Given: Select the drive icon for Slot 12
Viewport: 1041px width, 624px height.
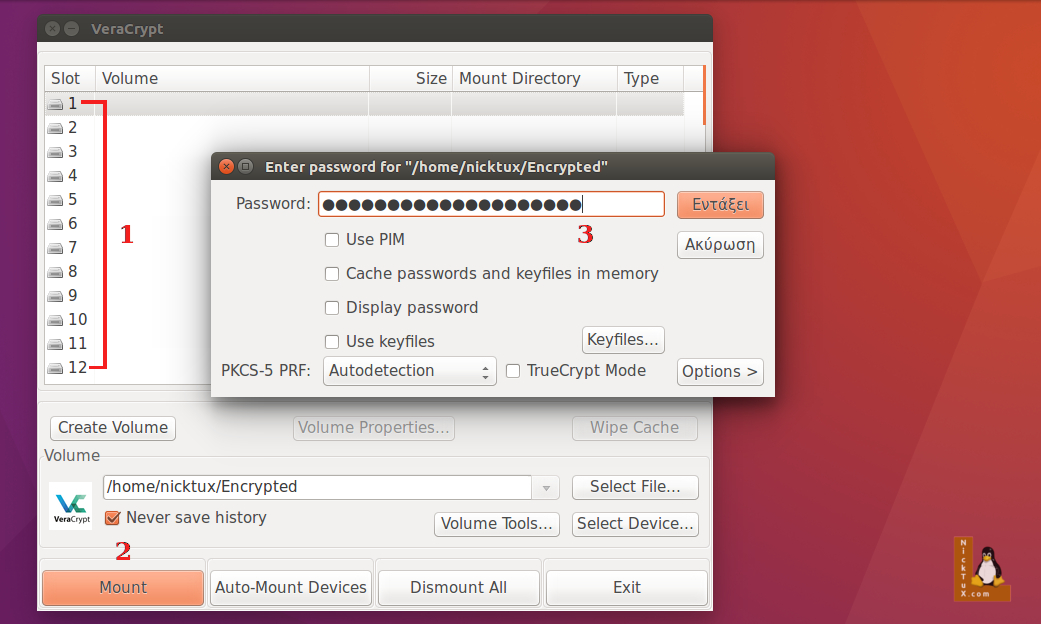Looking at the screenshot, I should 54,367.
